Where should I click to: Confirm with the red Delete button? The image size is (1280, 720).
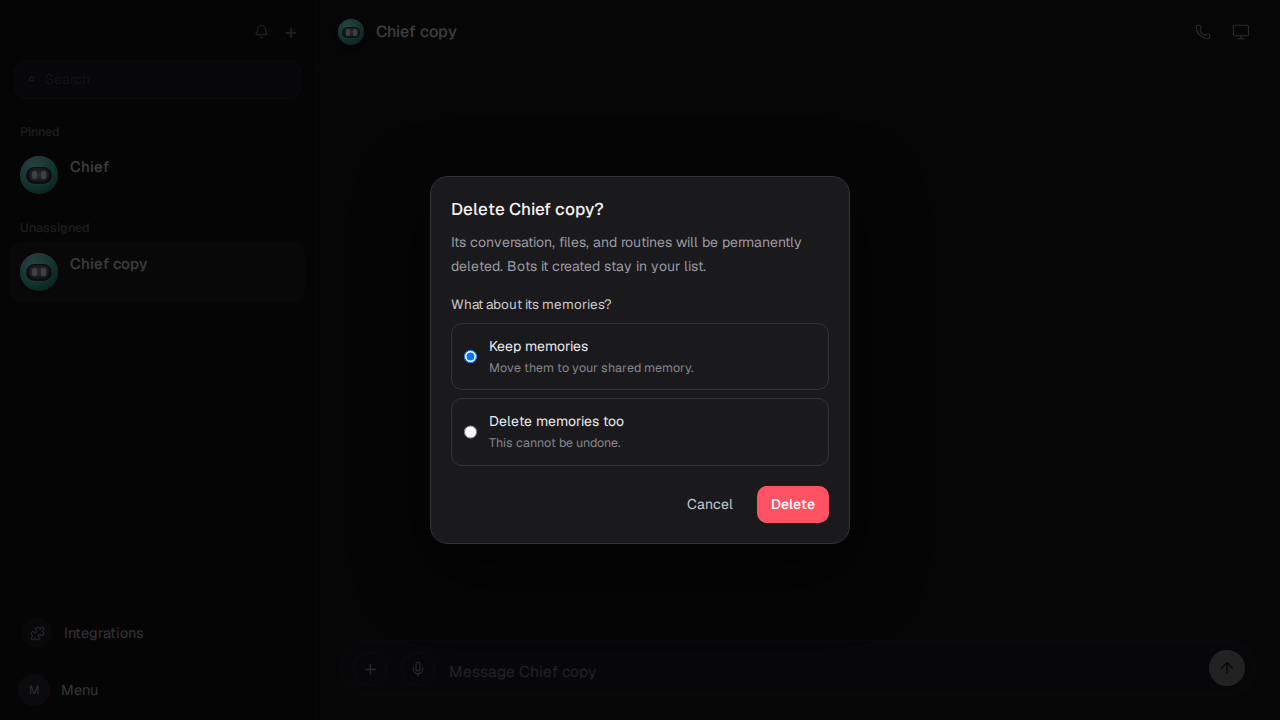pos(793,504)
